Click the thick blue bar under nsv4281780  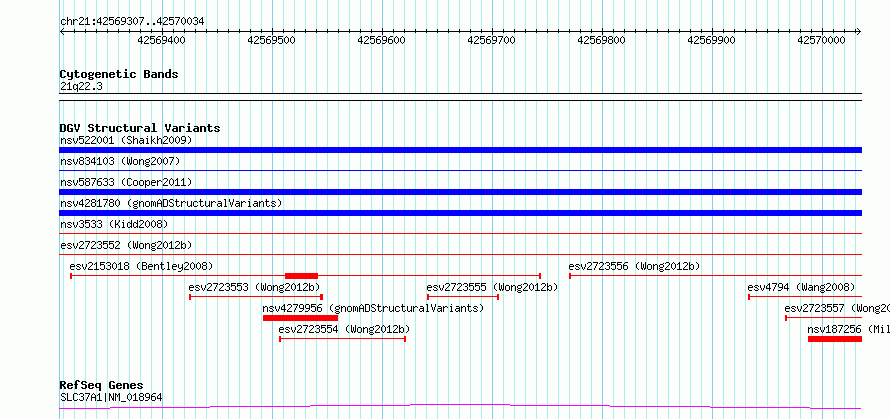coord(460,213)
